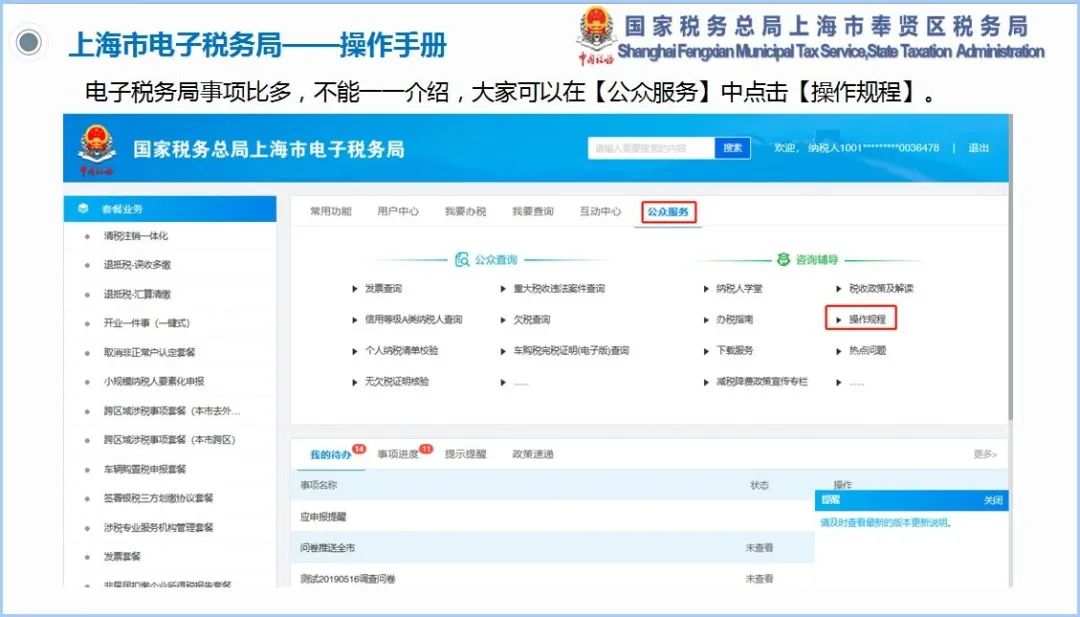Open 签署银税三方划缴协议套餐
1080x617 pixels.
point(158,499)
